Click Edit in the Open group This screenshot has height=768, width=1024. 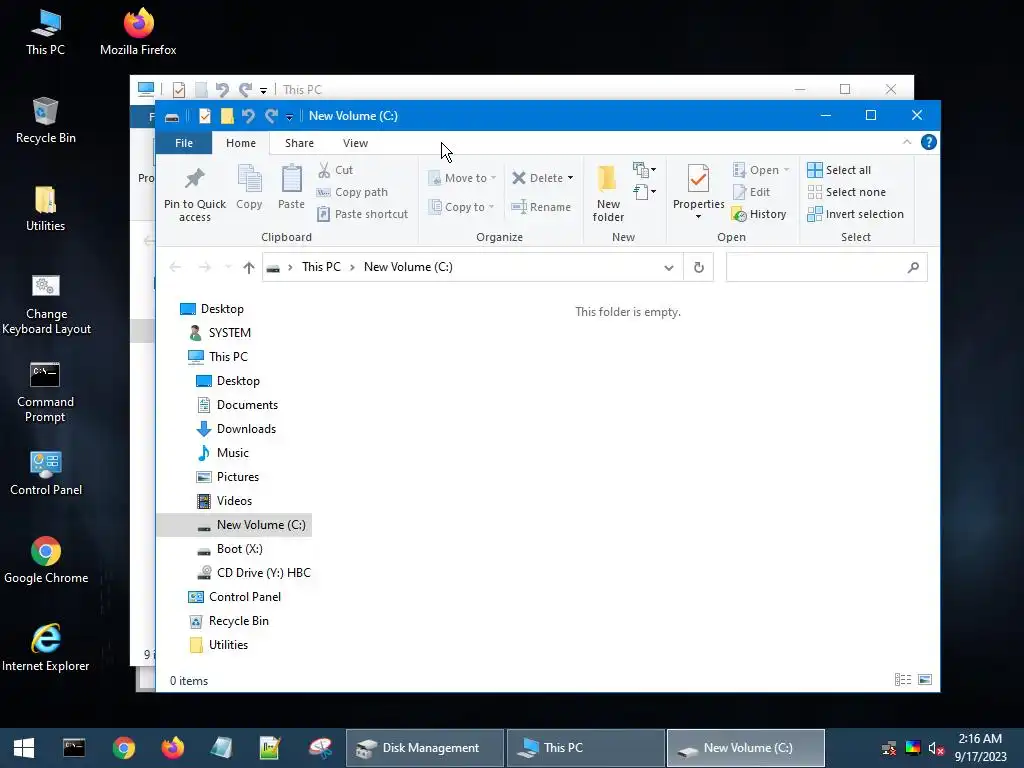(752, 192)
